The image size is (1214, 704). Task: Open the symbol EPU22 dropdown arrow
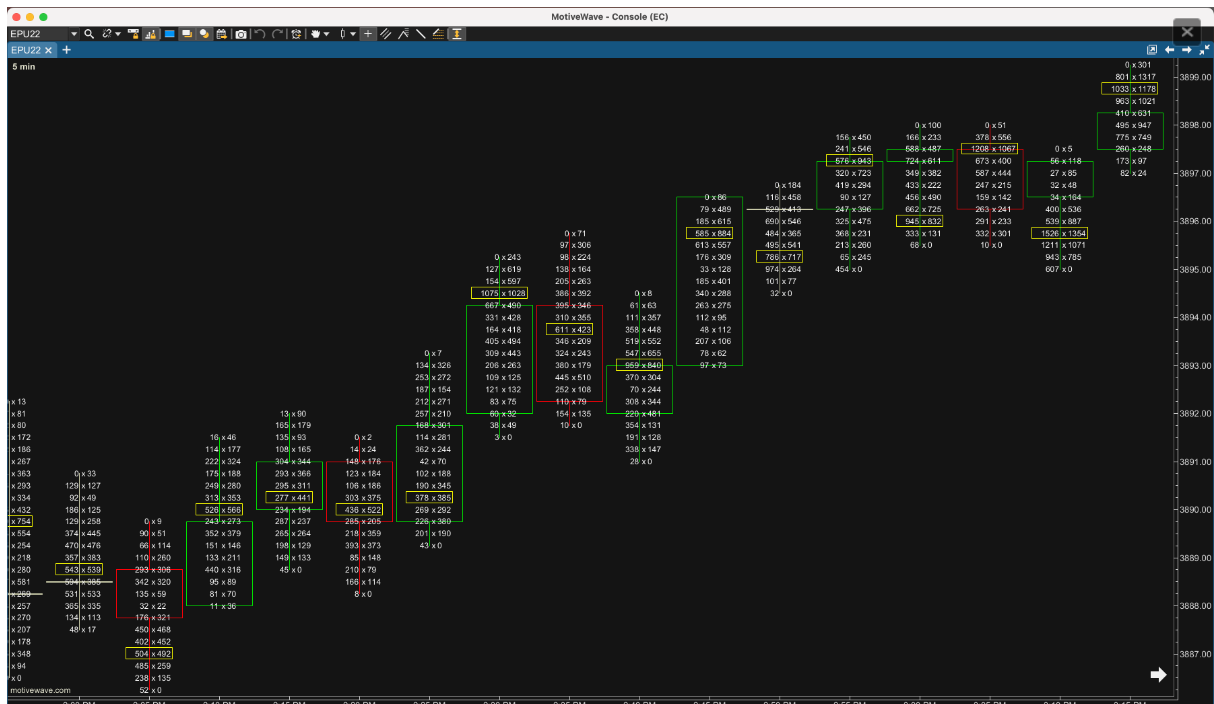pos(73,34)
